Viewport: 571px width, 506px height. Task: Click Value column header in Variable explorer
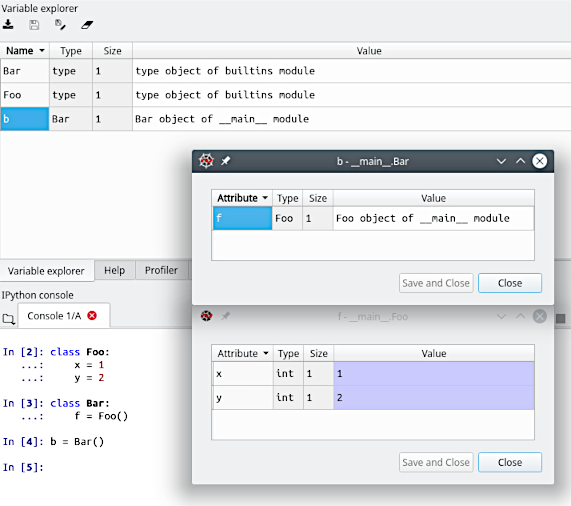point(369,51)
